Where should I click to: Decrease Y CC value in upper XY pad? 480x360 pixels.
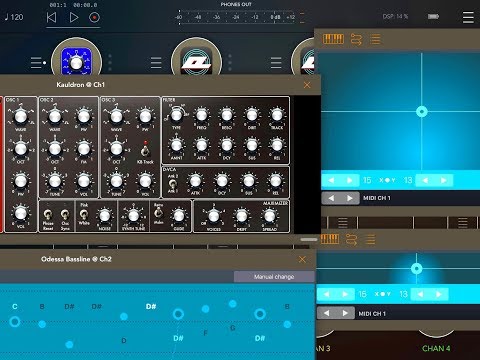pos(425,180)
